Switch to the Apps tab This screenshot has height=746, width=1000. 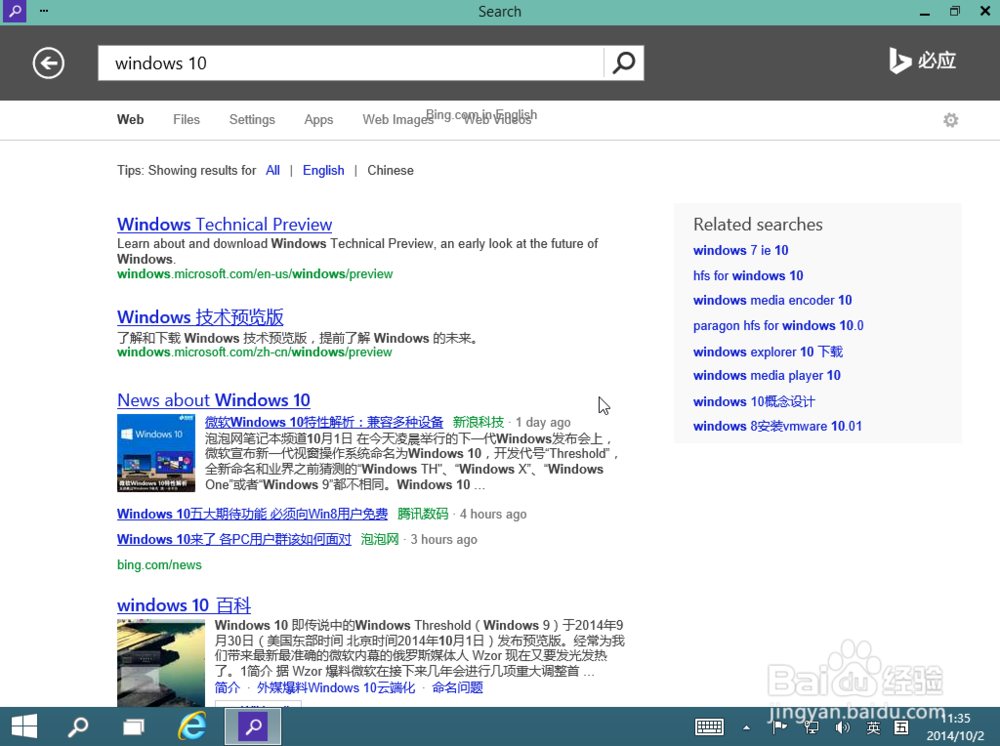(318, 119)
